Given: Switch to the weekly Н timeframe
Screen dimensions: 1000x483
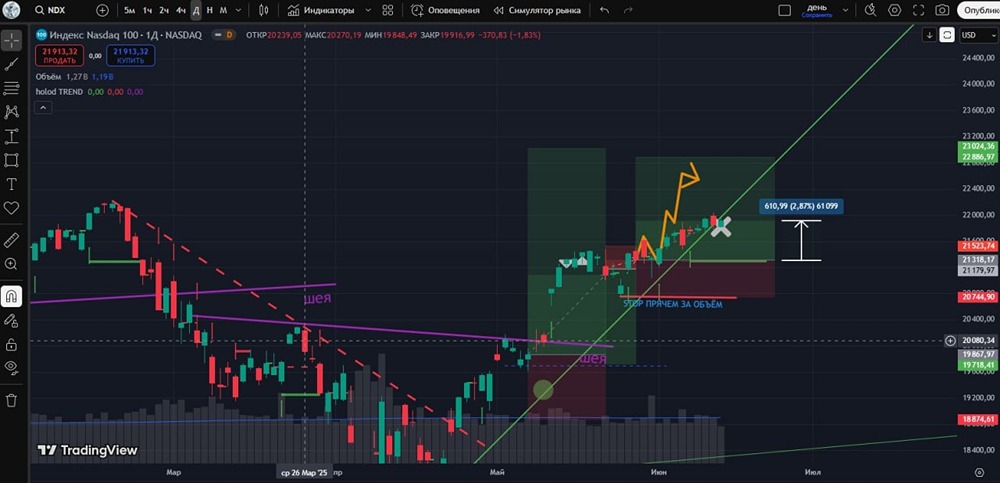Looking at the screenshot, I should click(210, 10).
